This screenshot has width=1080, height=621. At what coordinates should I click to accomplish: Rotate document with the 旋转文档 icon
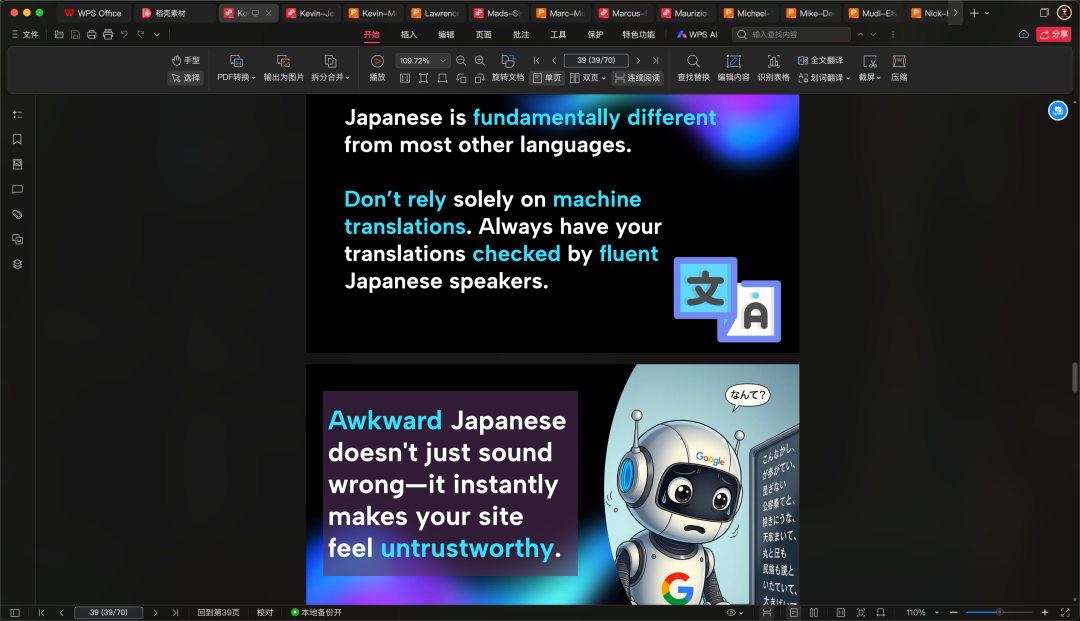click(508, 61)
